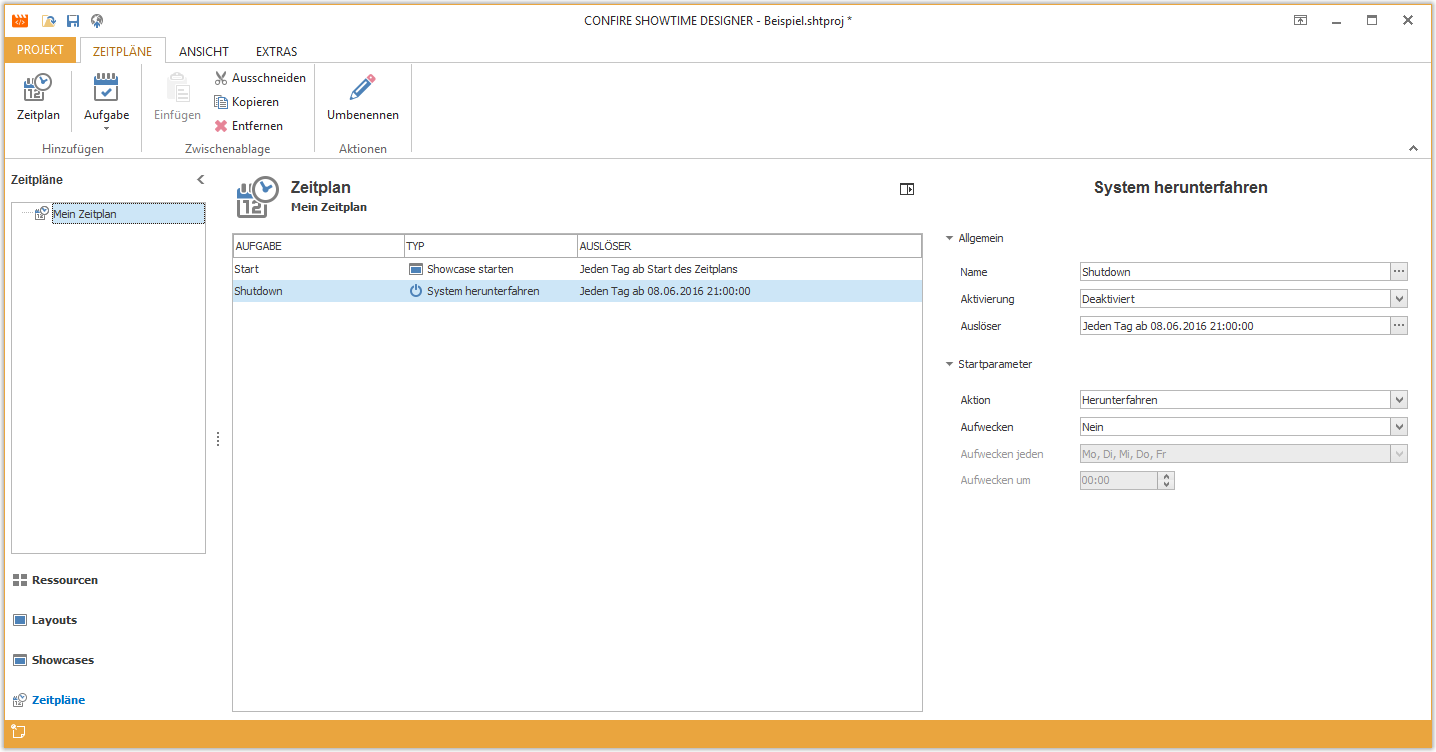Open the Showcases navigation section
The width and height of the screenshot is (1436, 752).
point(53,660)
